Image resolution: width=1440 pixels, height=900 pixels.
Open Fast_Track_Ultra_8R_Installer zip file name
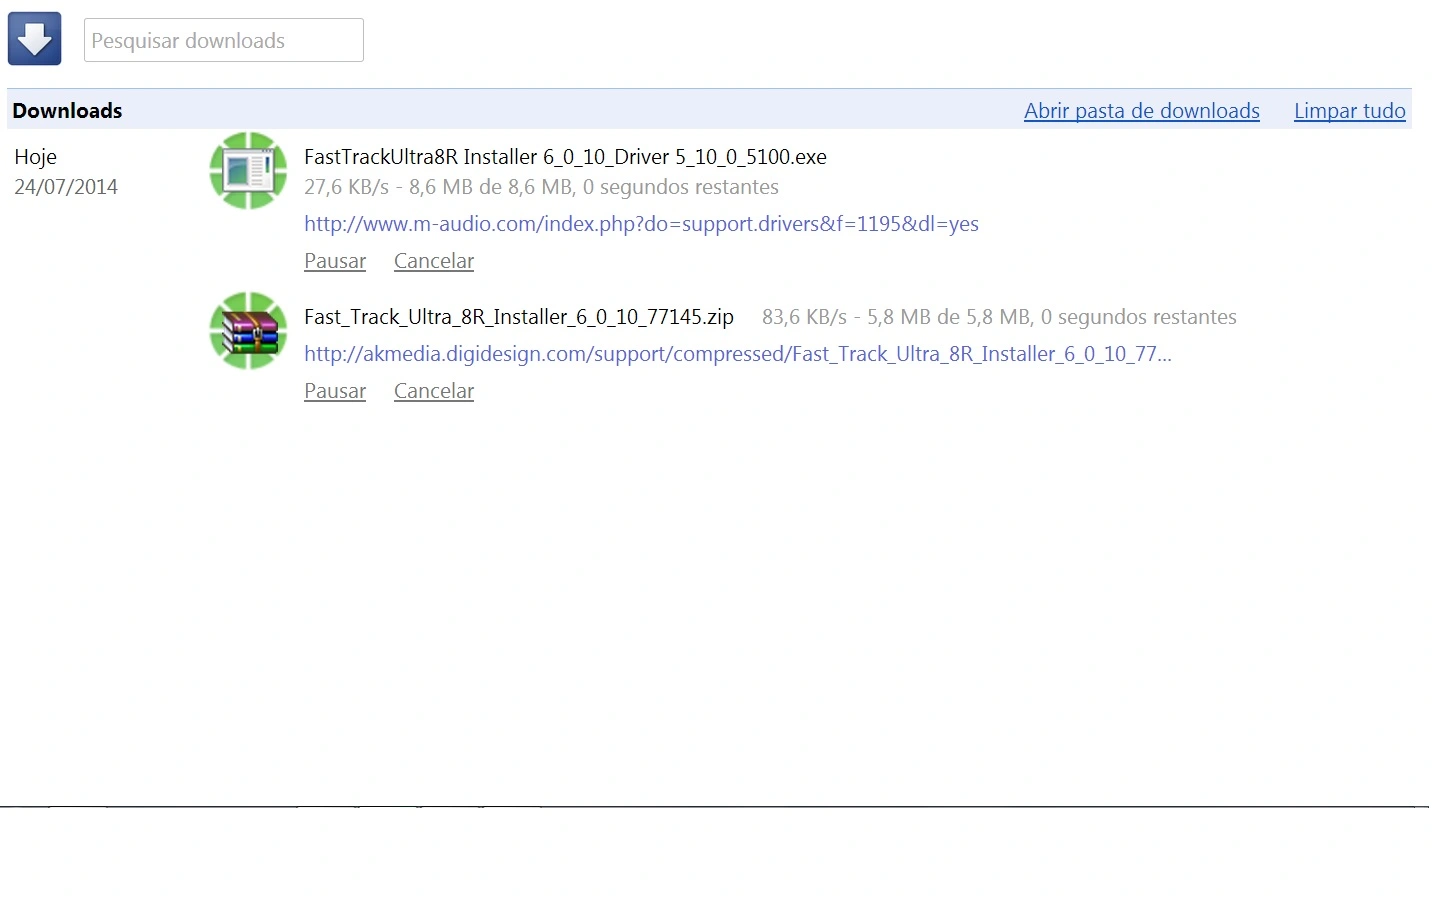[x=519, y=317]
